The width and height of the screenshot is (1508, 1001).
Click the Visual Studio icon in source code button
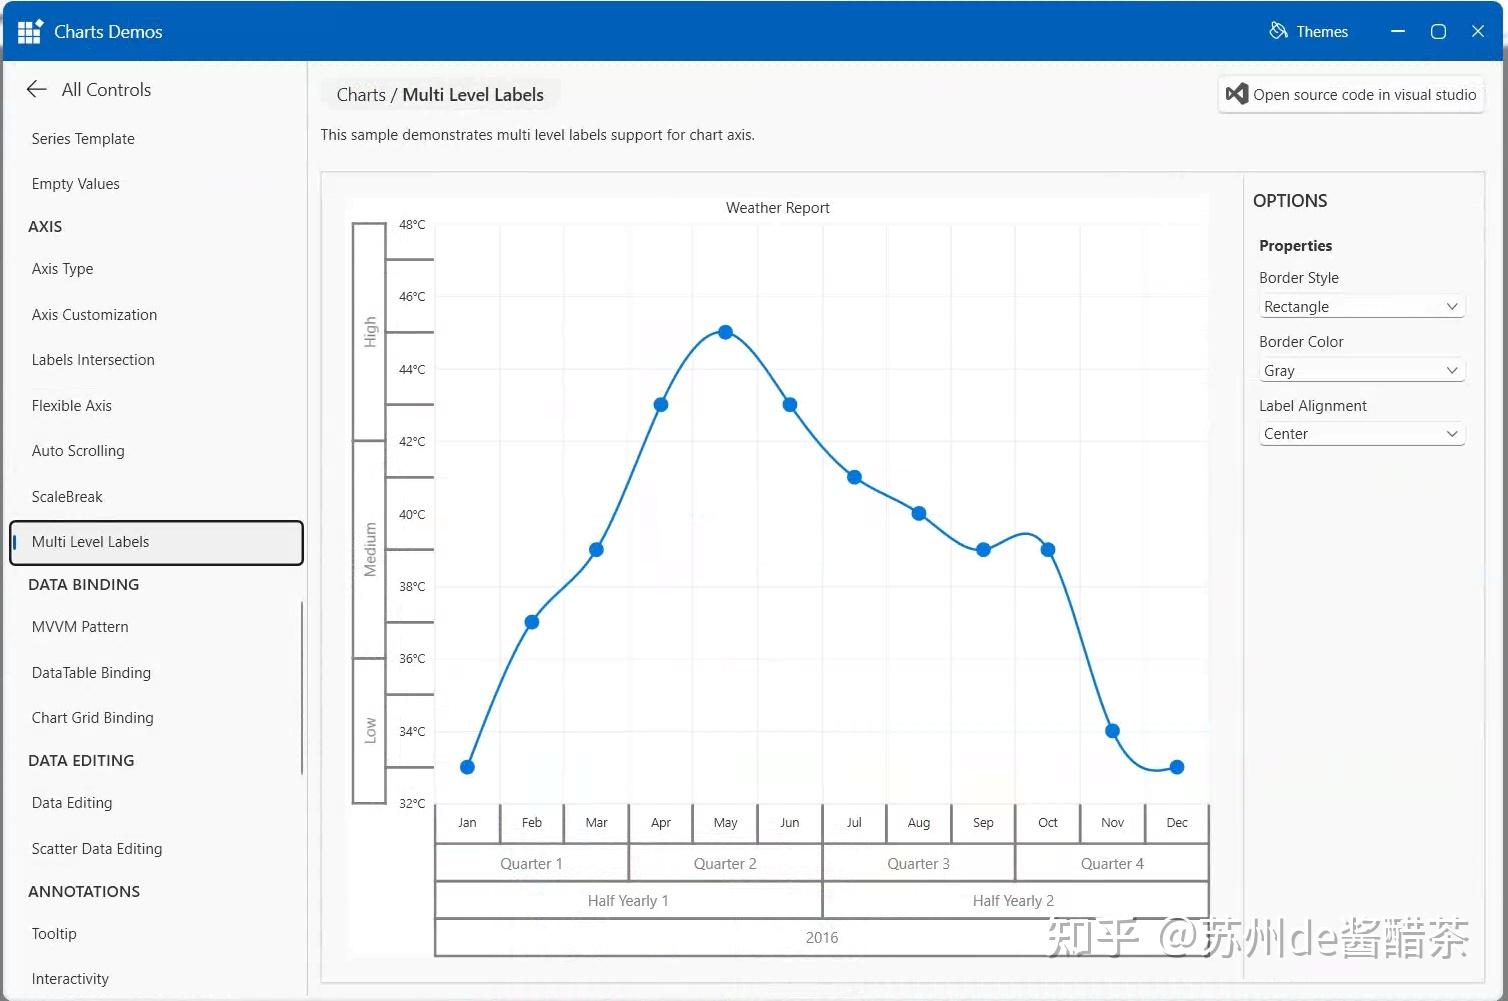[1237, 93]
